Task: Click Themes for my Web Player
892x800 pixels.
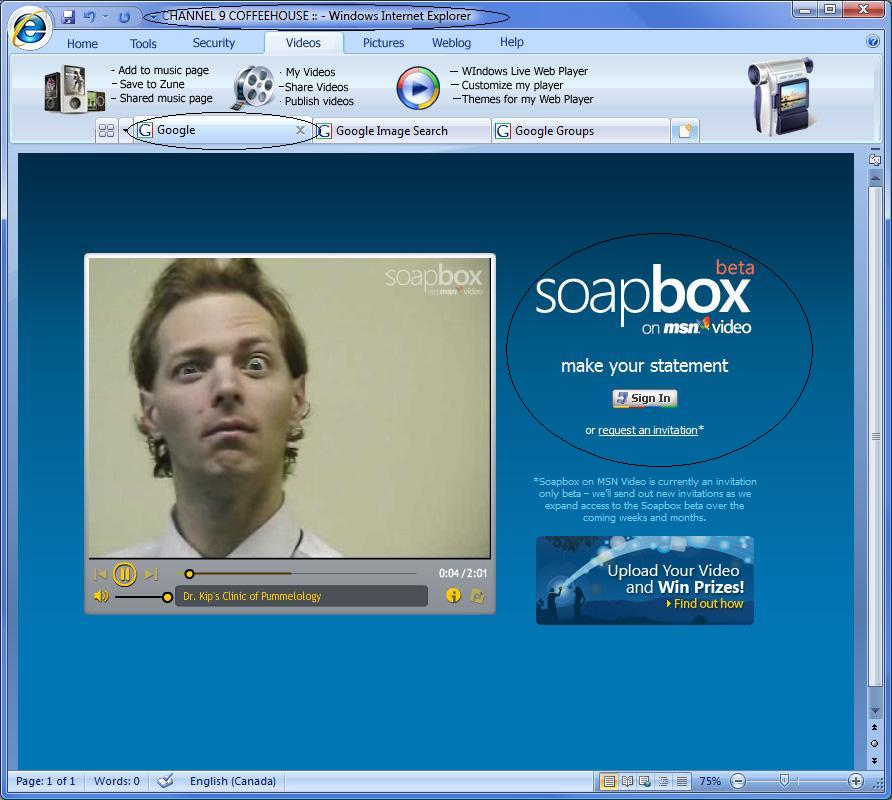Action: [x=527, y=100]
